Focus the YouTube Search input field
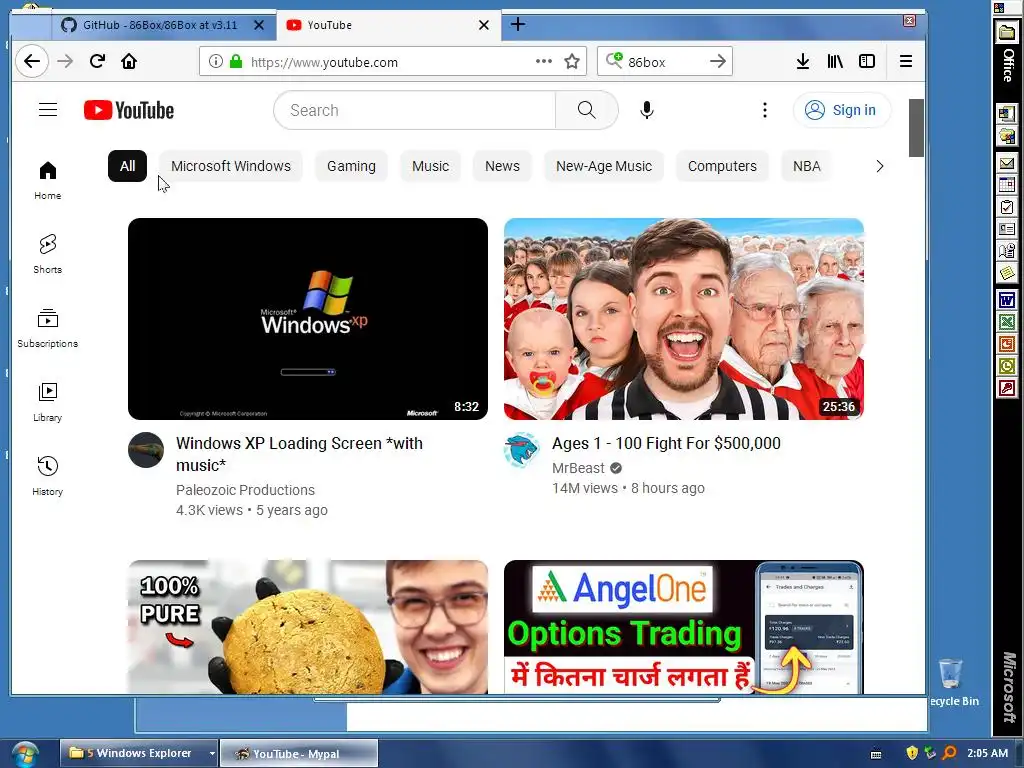Screen dimensions: 1024x768 click(x=415, y=110)
